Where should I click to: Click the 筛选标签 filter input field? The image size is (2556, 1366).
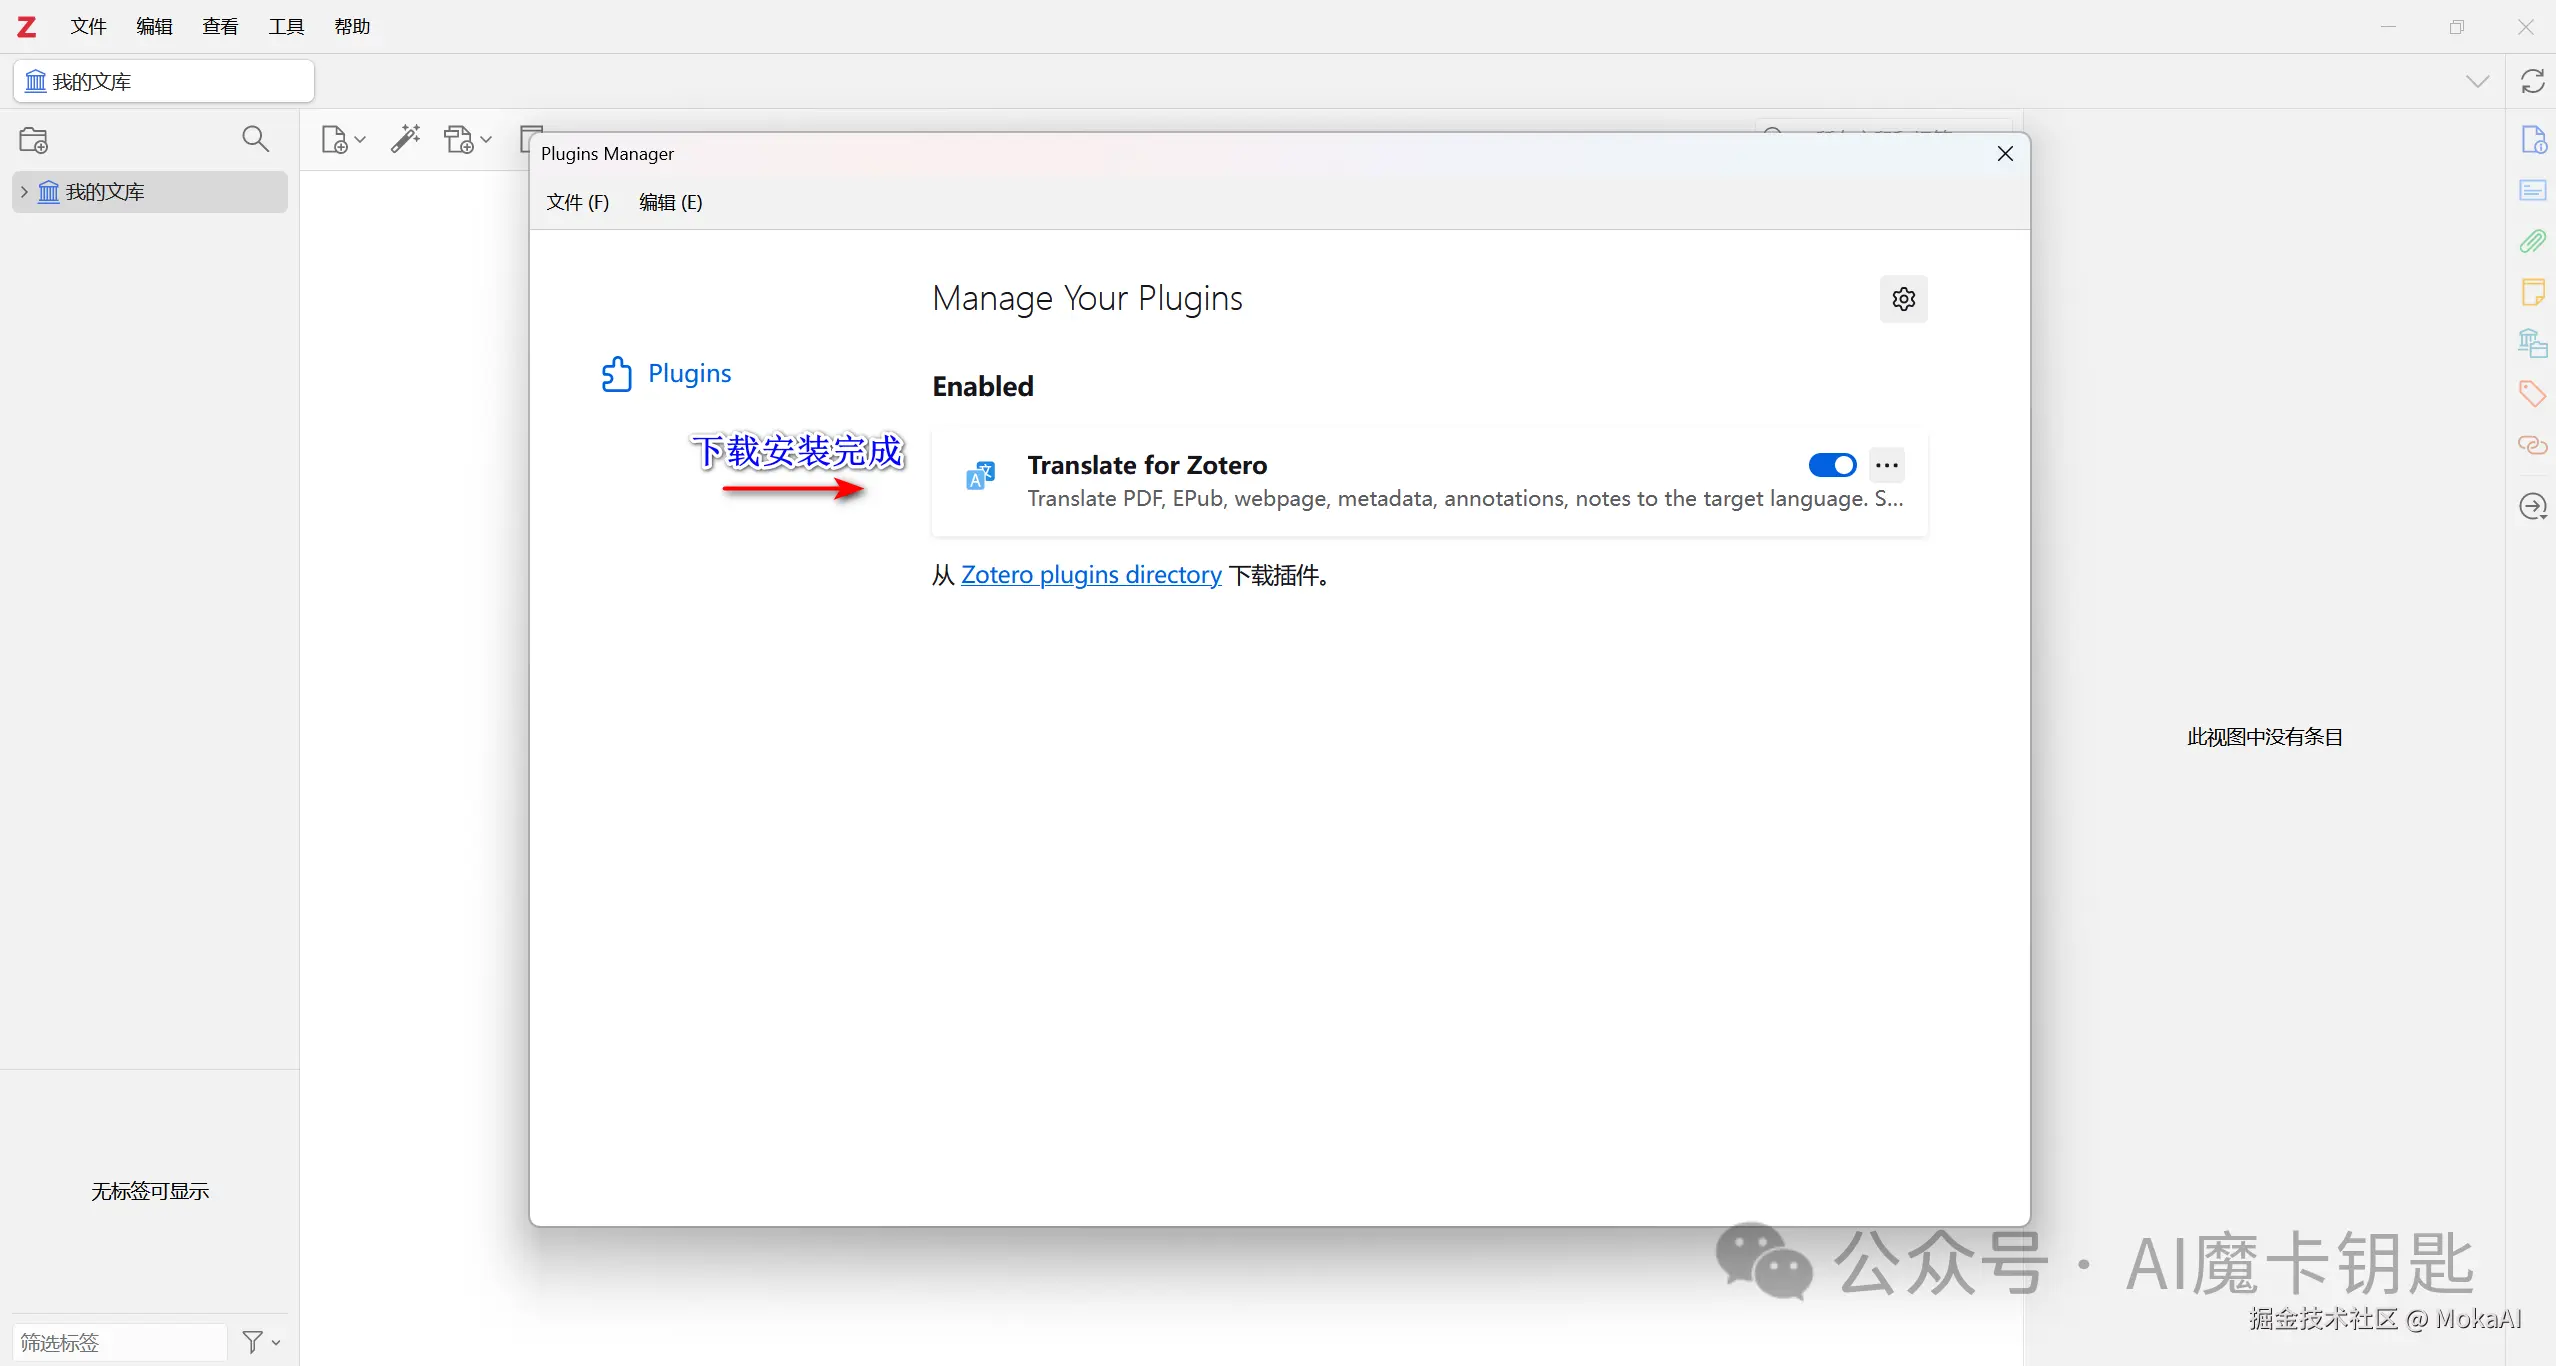(118, 1341)
